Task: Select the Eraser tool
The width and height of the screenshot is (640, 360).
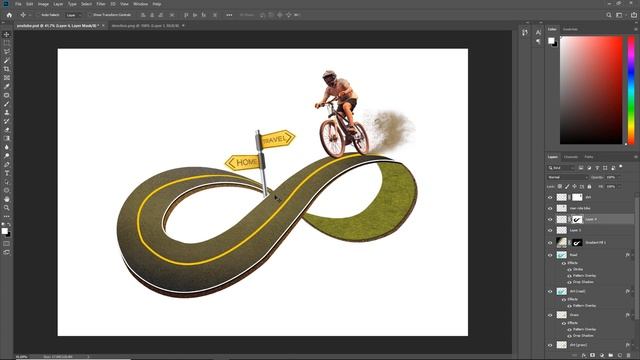Action: (7, 130)
